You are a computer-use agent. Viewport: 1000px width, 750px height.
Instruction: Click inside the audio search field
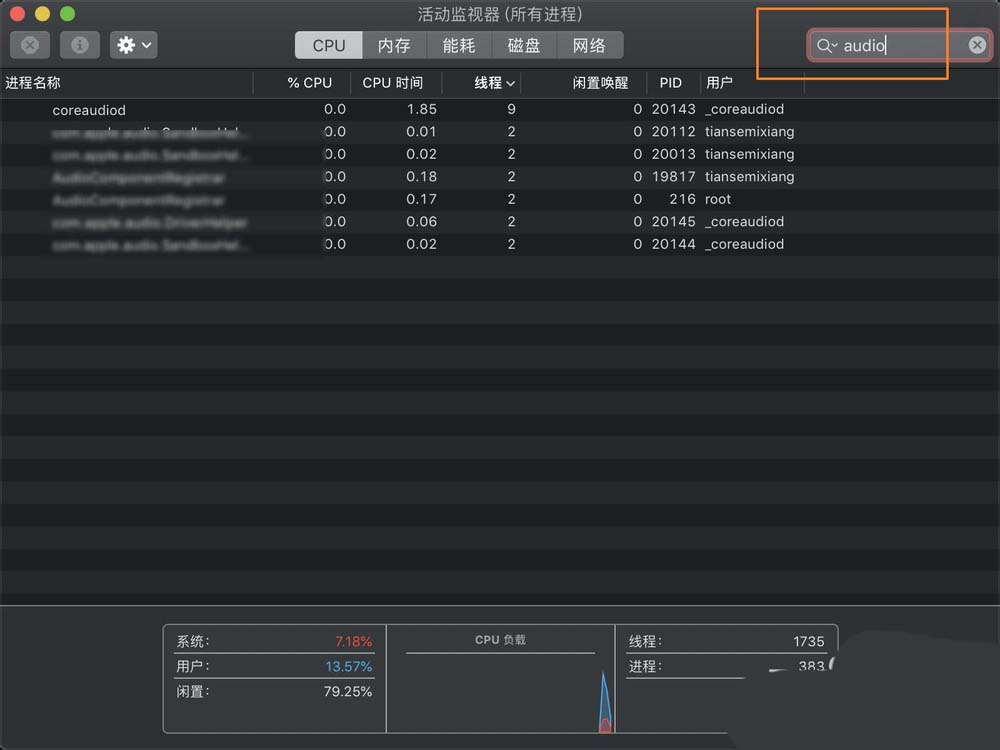[x=890, y=45]
